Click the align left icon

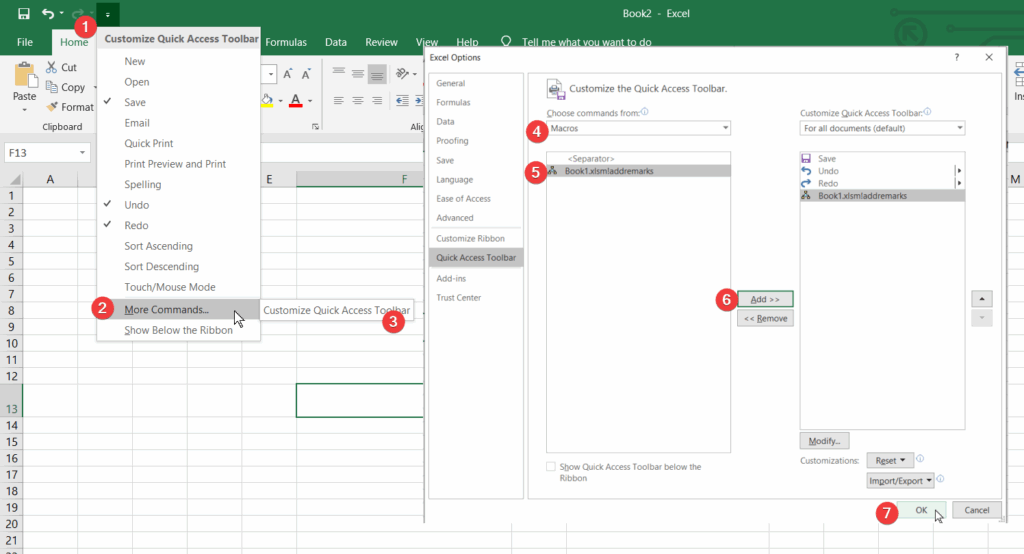(338, 101)
